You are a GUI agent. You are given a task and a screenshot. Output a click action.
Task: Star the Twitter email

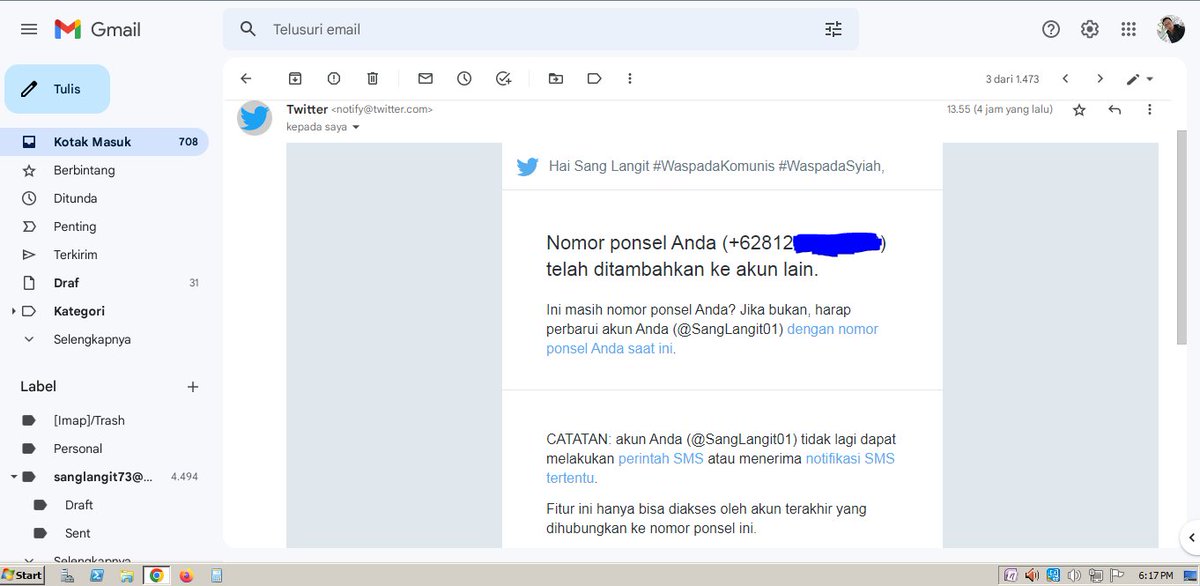[1079, 109]
